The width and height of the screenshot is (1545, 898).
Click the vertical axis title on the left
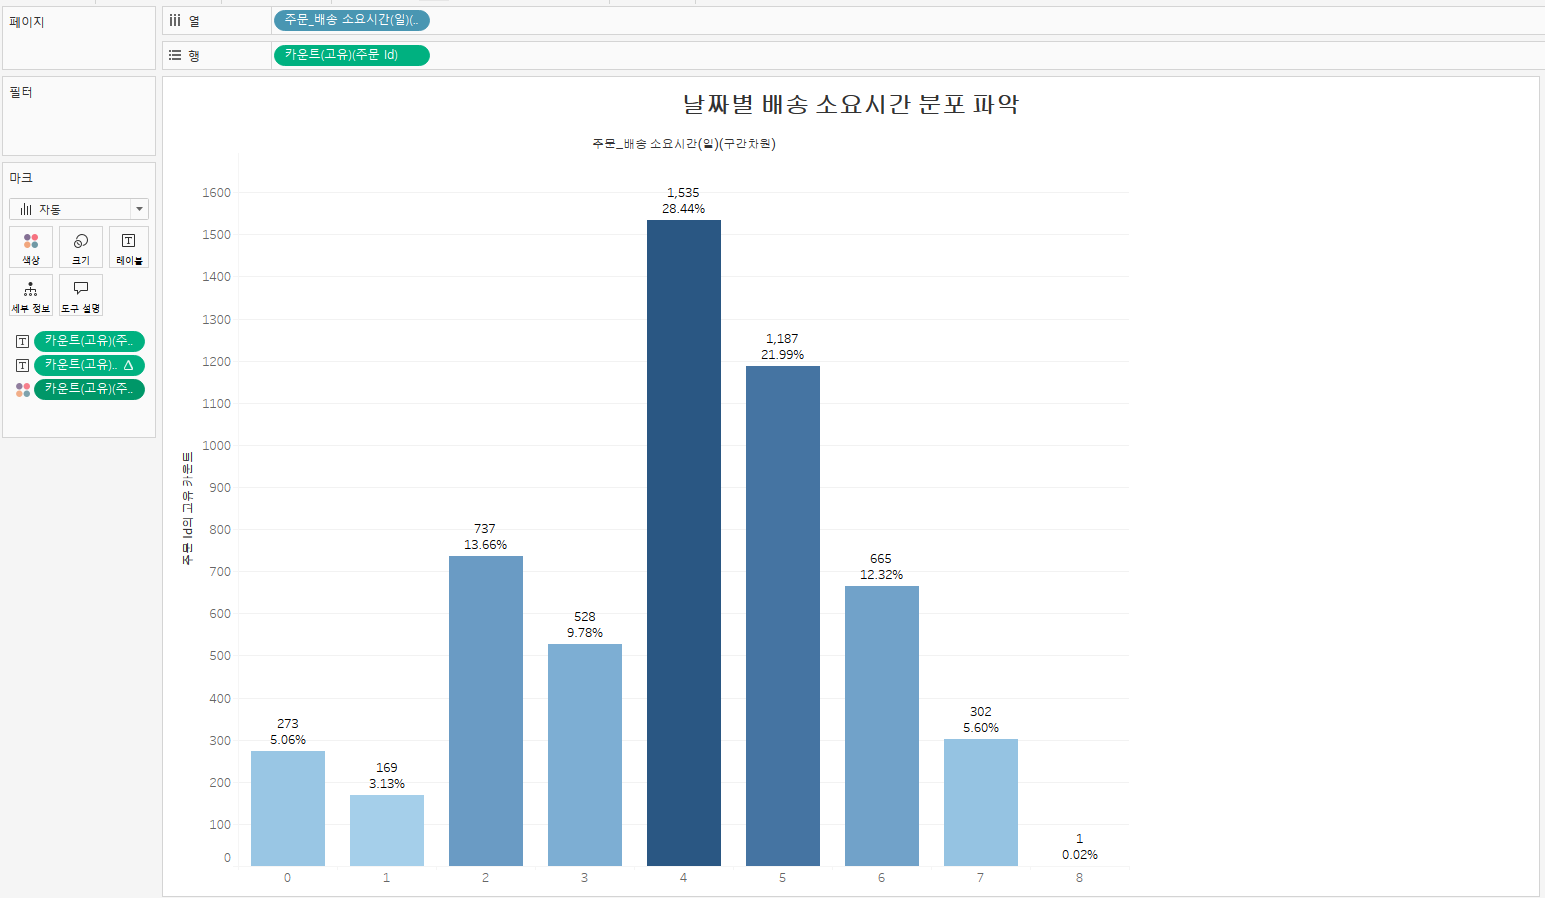[x=187, y=509]
